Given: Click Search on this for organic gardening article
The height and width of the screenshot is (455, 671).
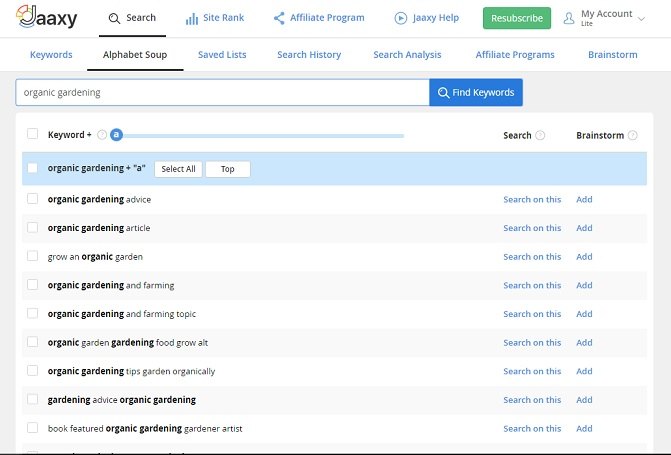Looking at the screenshot, I should pos(532,228).
